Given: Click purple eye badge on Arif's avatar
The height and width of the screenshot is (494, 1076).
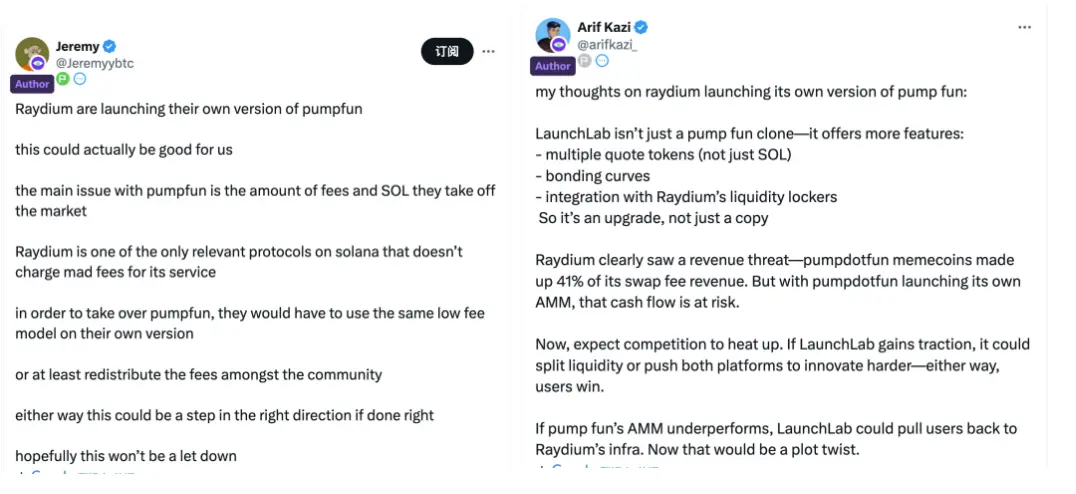Looking at the screenshot, I should click(559, 45).
